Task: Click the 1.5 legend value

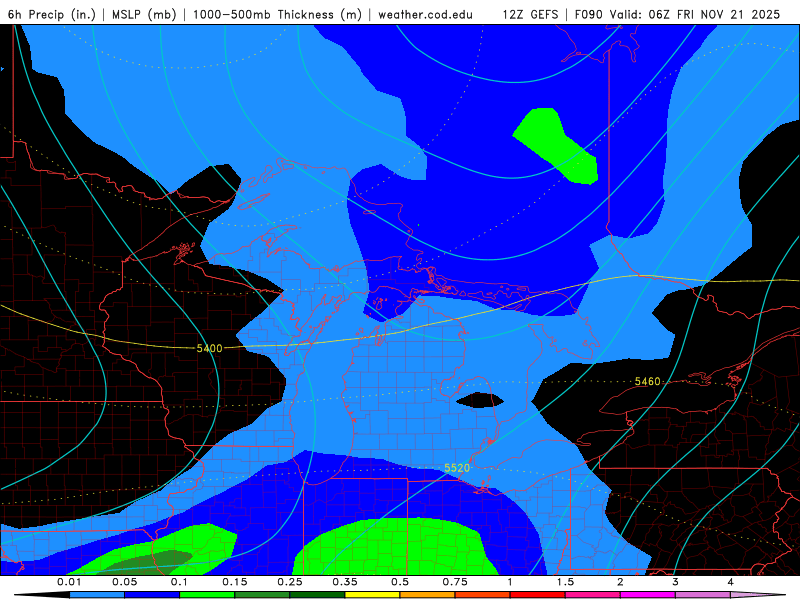Action: pos(565,582)
